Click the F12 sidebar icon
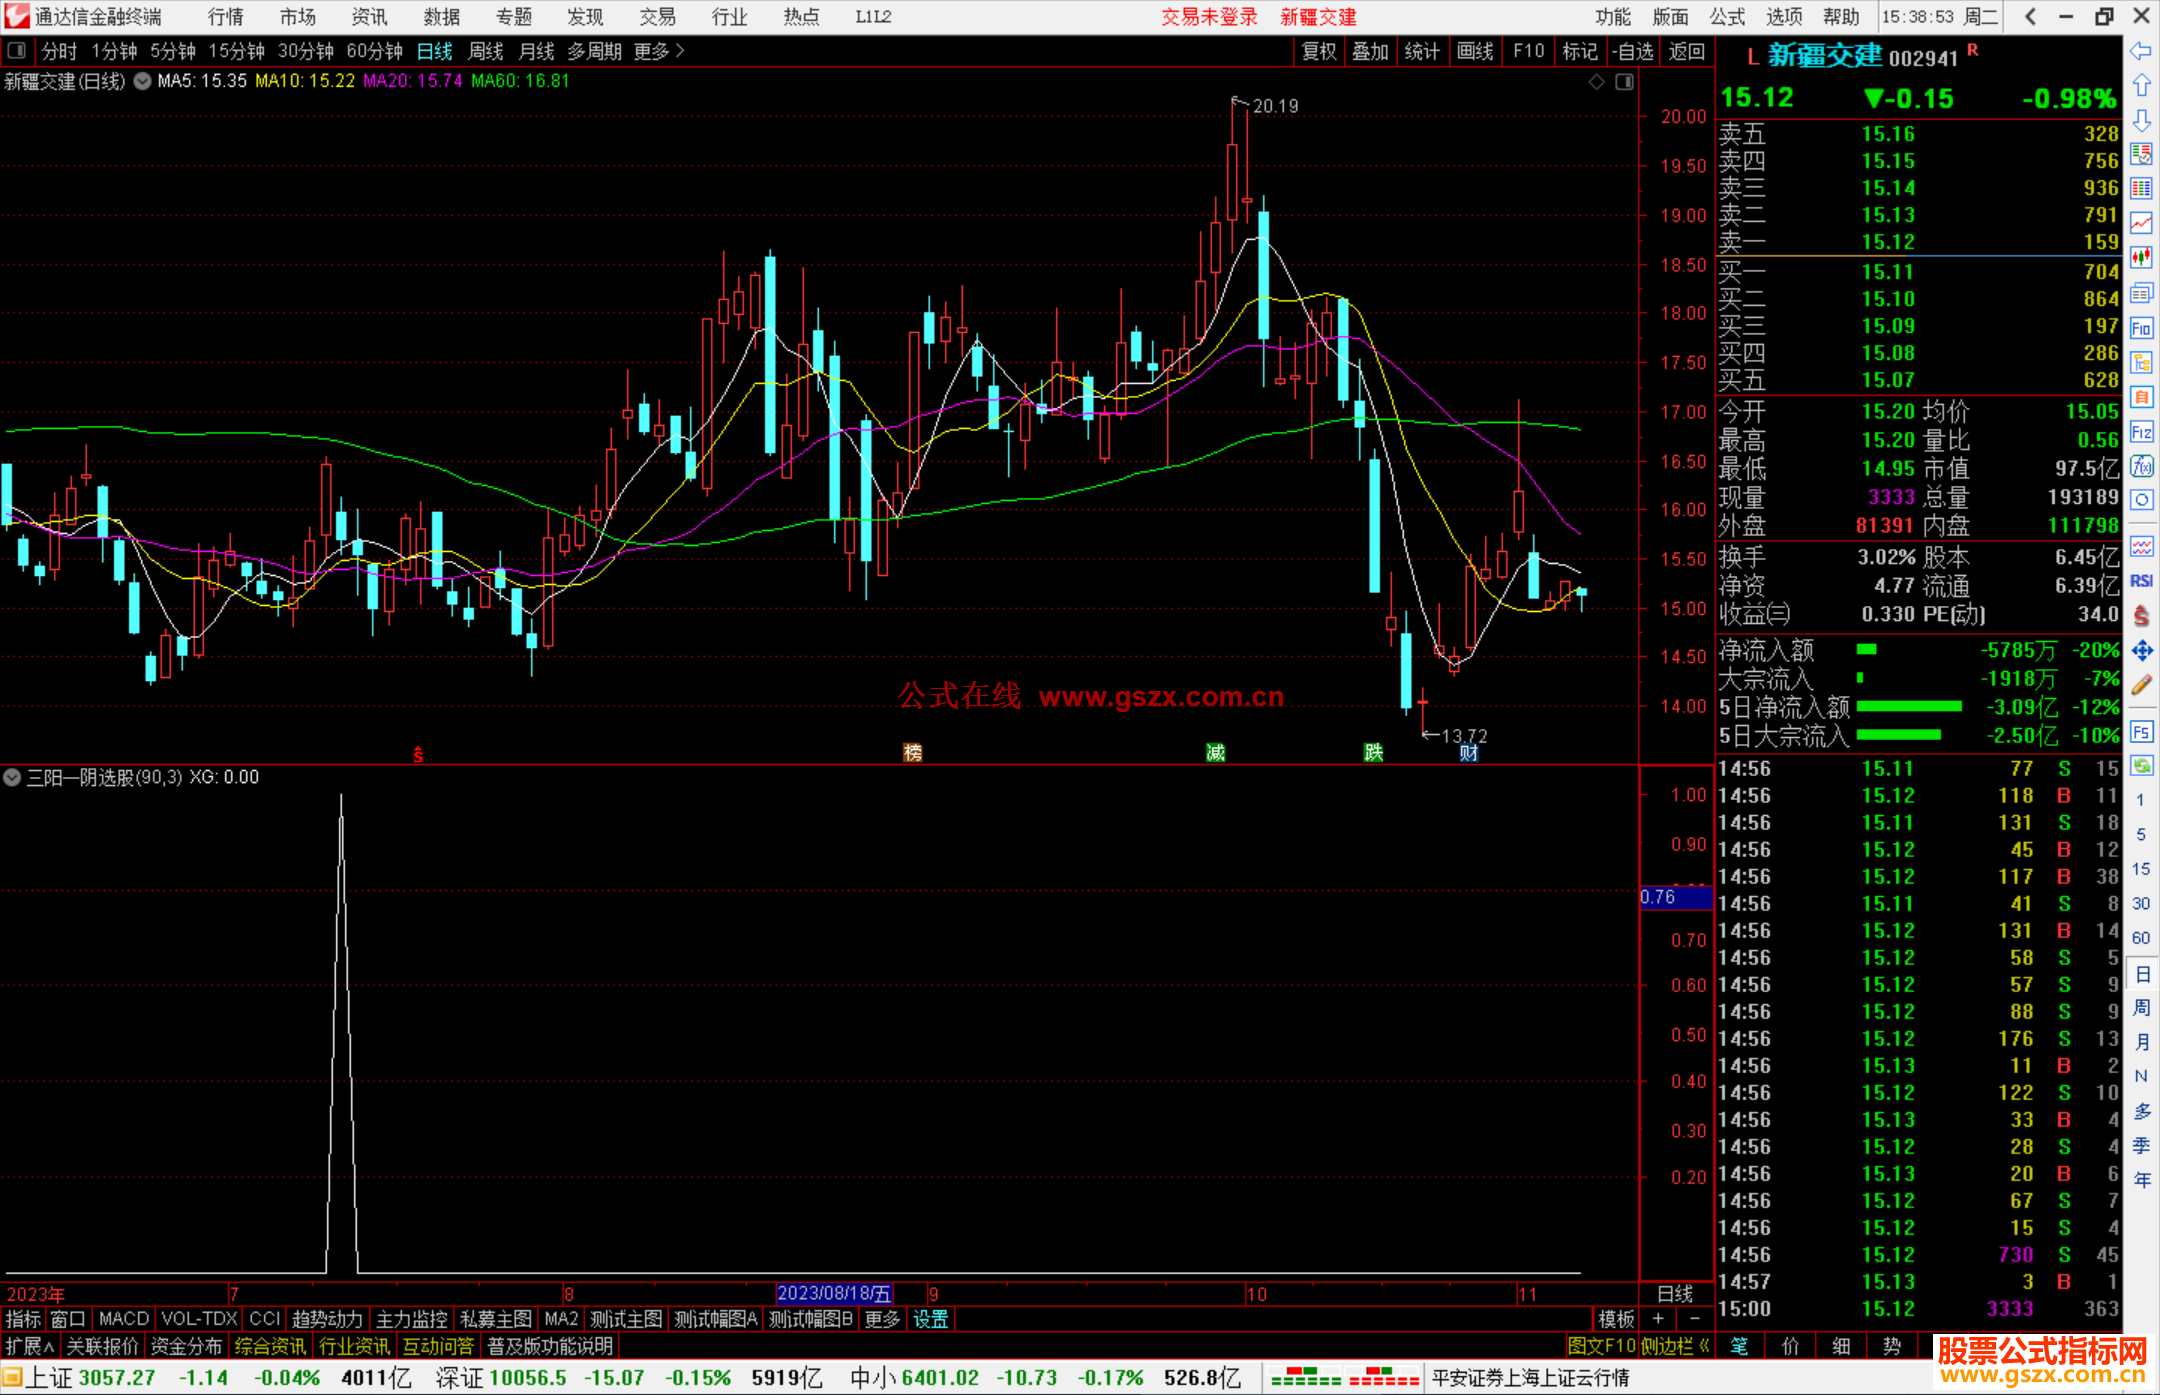The image size is (2160, 1395). click(2141, 432)
